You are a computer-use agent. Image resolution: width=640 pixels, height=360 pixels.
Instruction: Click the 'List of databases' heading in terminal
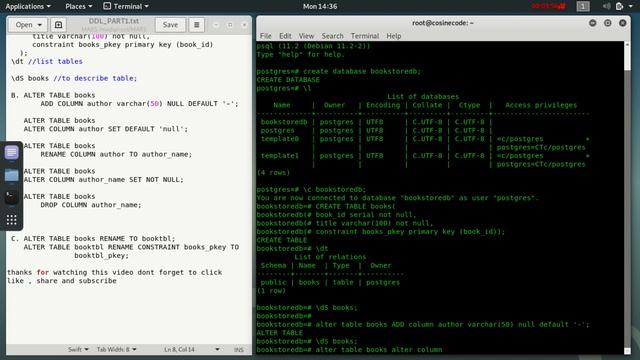(x=423, y=97)
